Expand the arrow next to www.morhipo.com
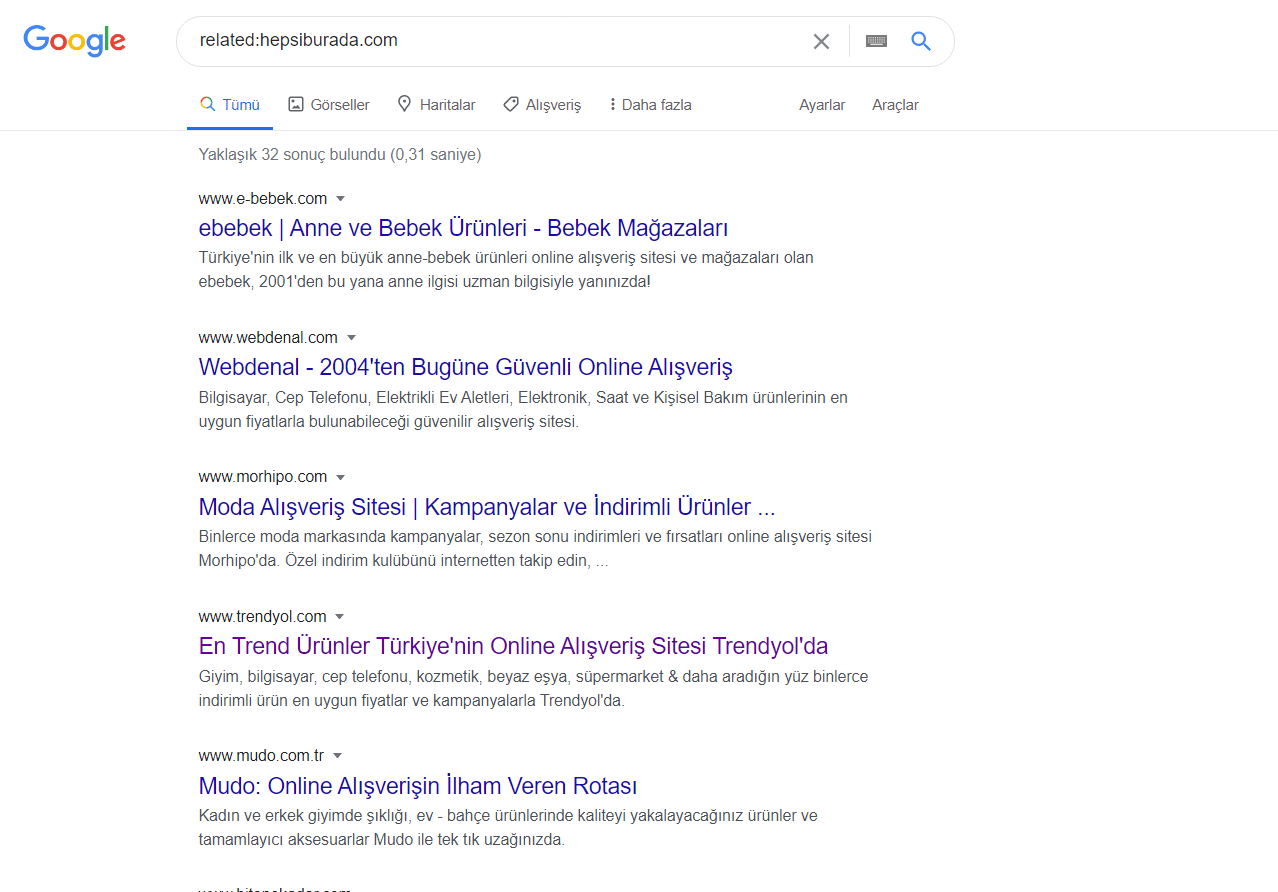This screenshot has width=1278, height=892. [x=342, y=477]
